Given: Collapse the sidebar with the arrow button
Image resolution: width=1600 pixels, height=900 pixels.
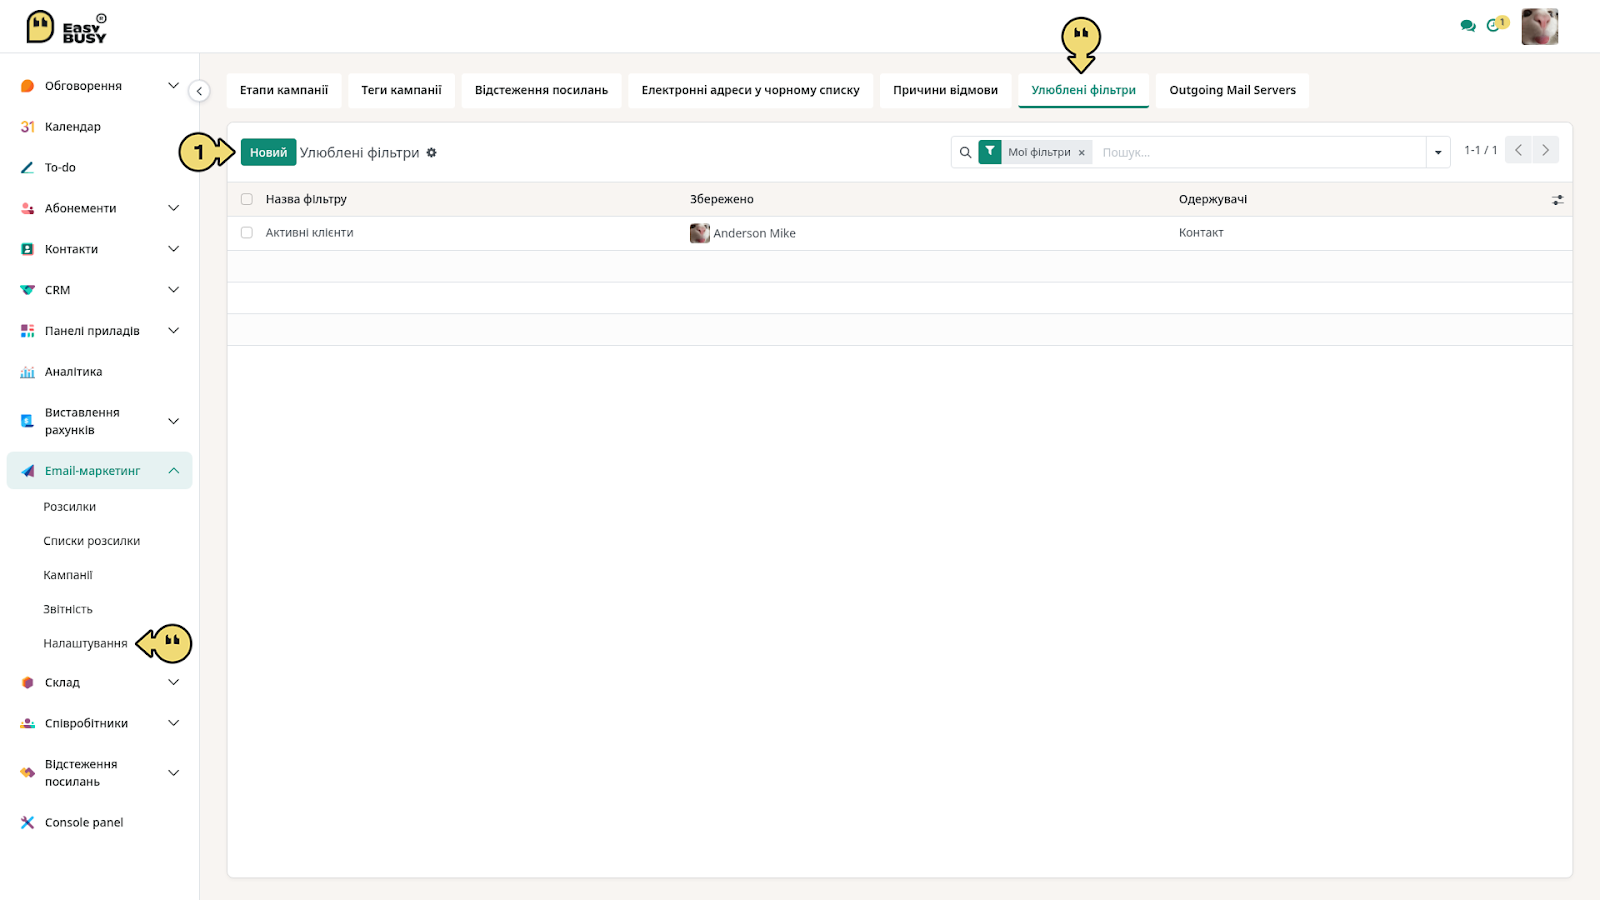Looking at the screenshot, I should (199, 91).
